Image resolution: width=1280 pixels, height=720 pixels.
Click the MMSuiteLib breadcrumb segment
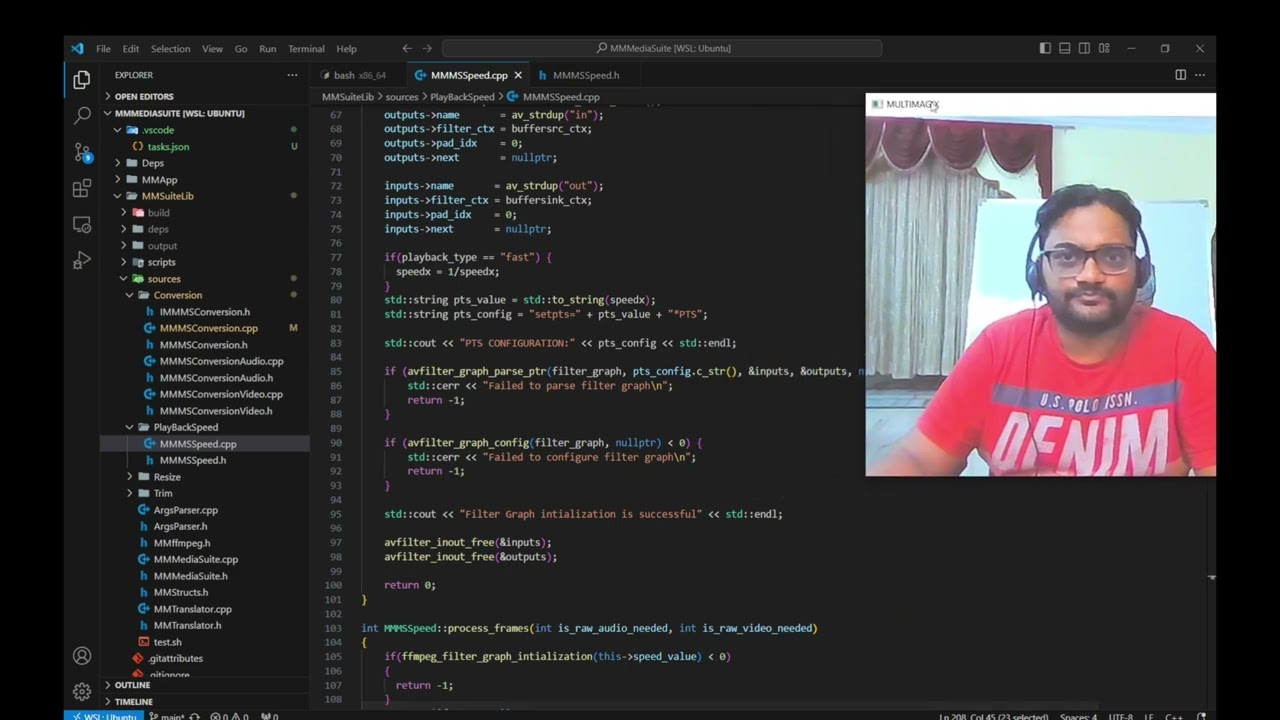(x=348, y=97)
